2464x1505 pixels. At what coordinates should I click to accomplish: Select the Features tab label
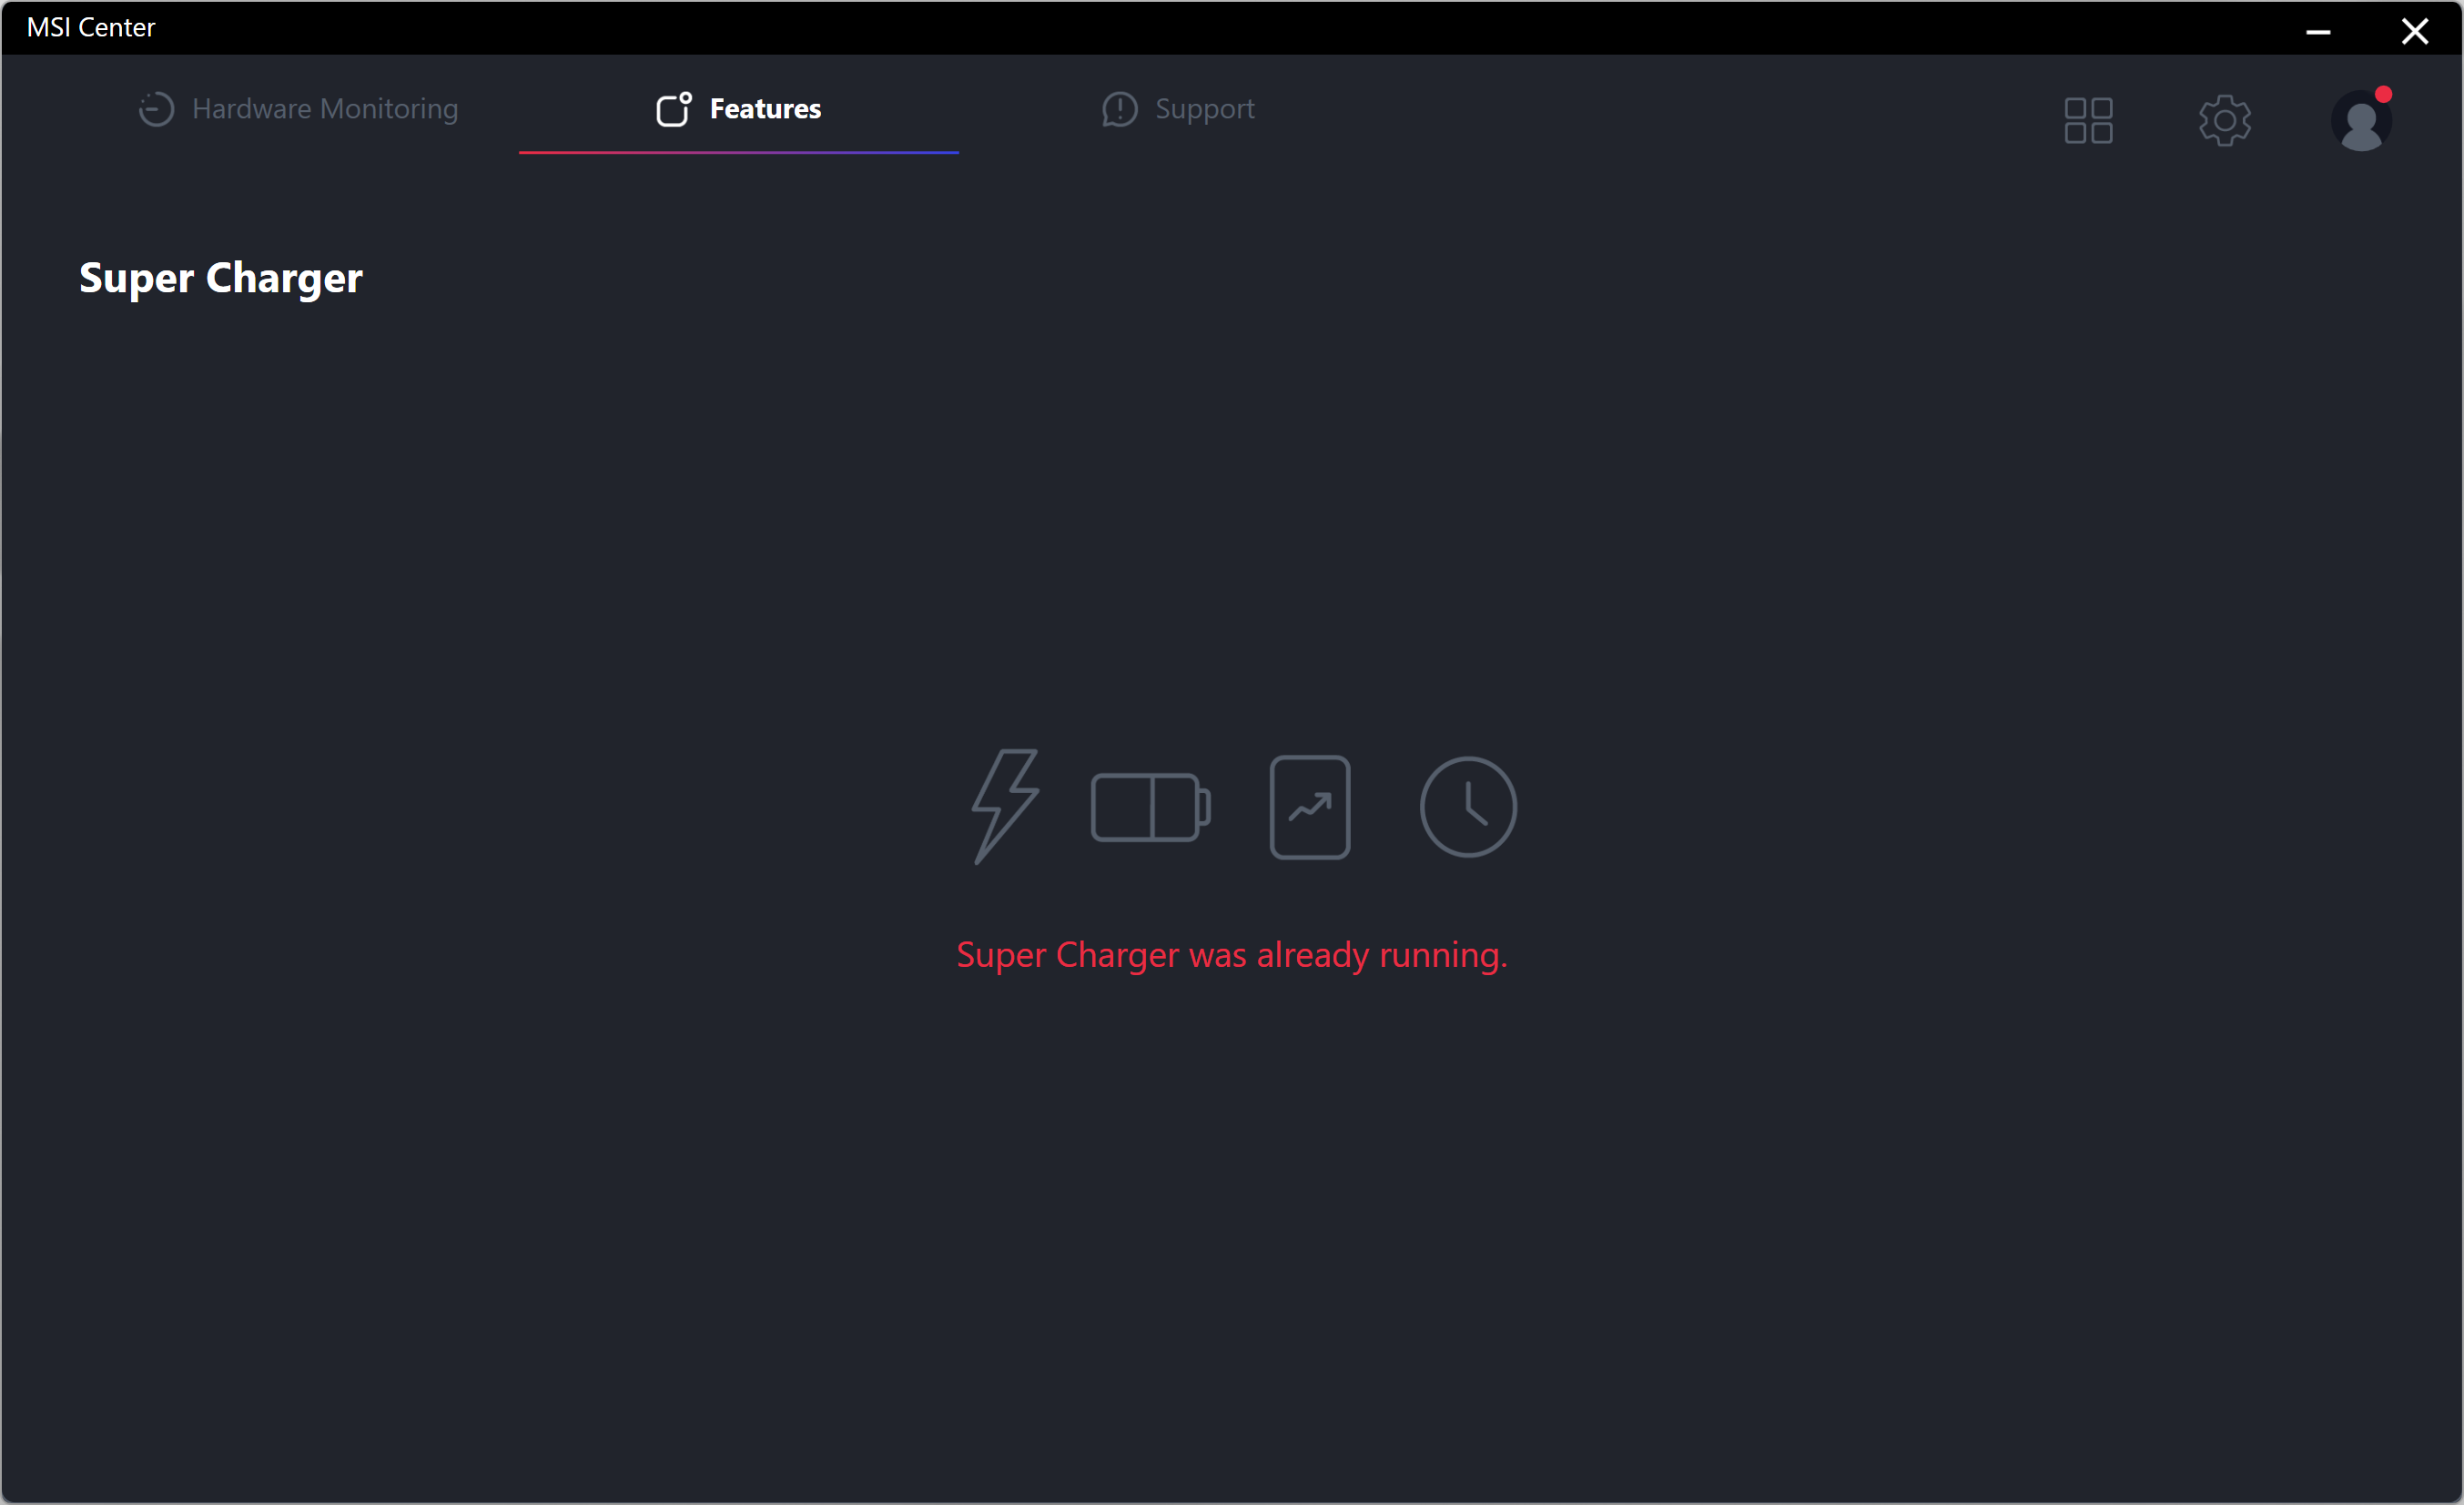point(765,109)
